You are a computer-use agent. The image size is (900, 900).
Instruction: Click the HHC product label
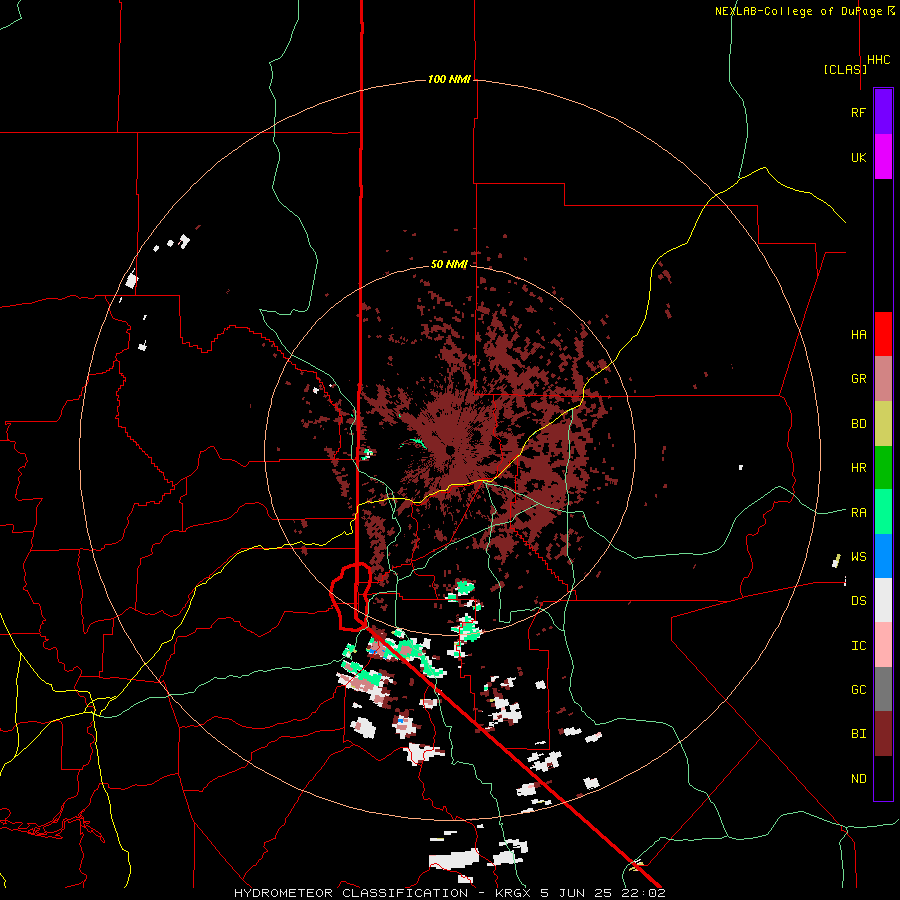(878, 60)
